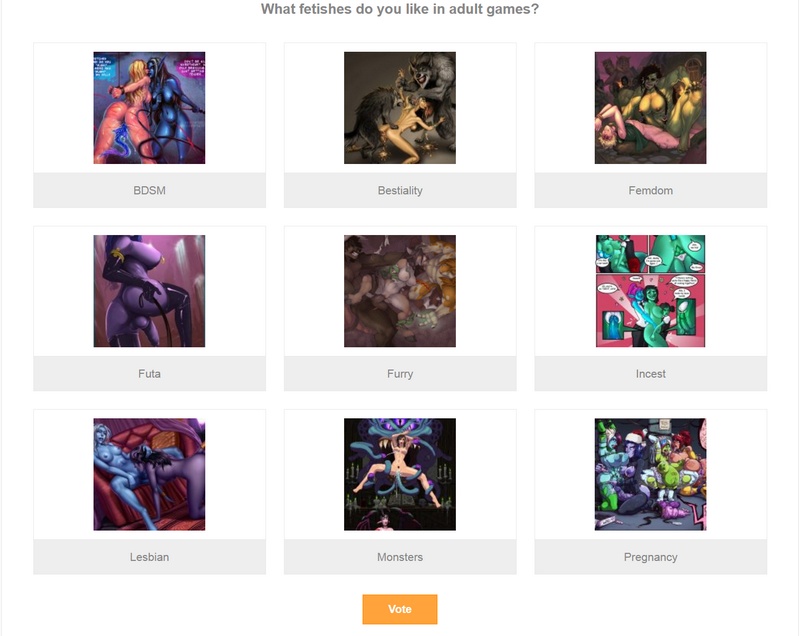800x636 pixels.
Task: Pick the Monsters option image
Action: [400, 474]
